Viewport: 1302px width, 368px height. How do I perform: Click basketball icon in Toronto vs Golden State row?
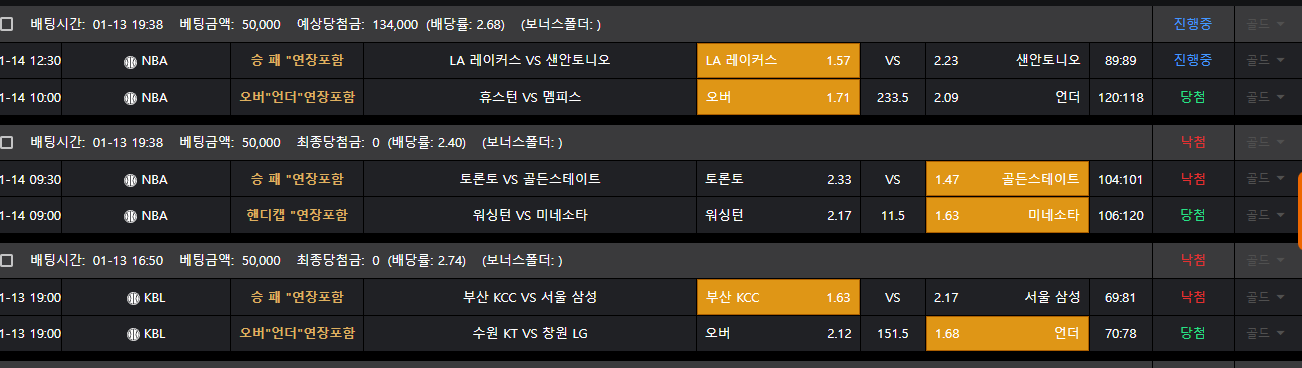coord(130,180)
